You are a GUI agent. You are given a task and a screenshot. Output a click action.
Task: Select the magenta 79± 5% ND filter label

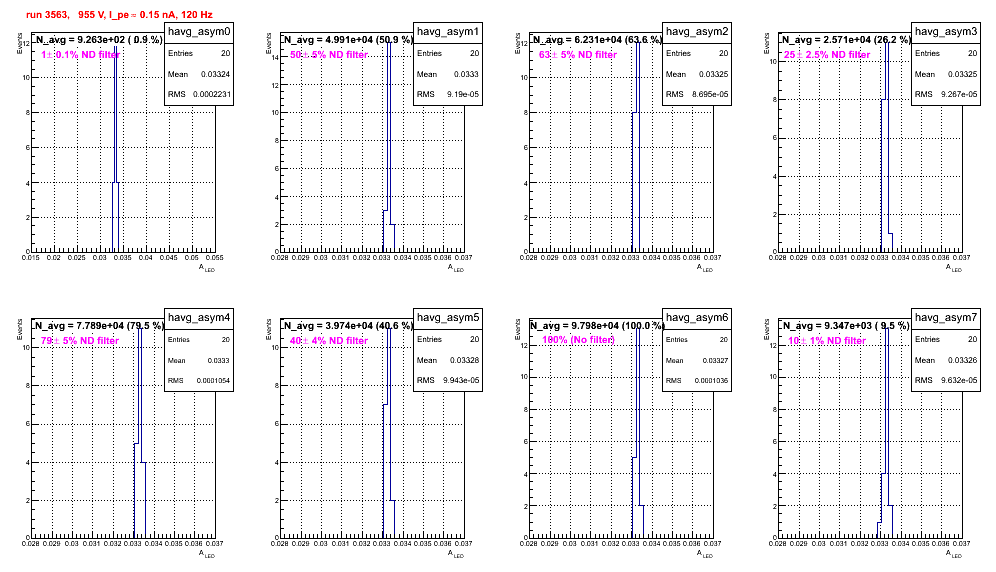[80, 341]
